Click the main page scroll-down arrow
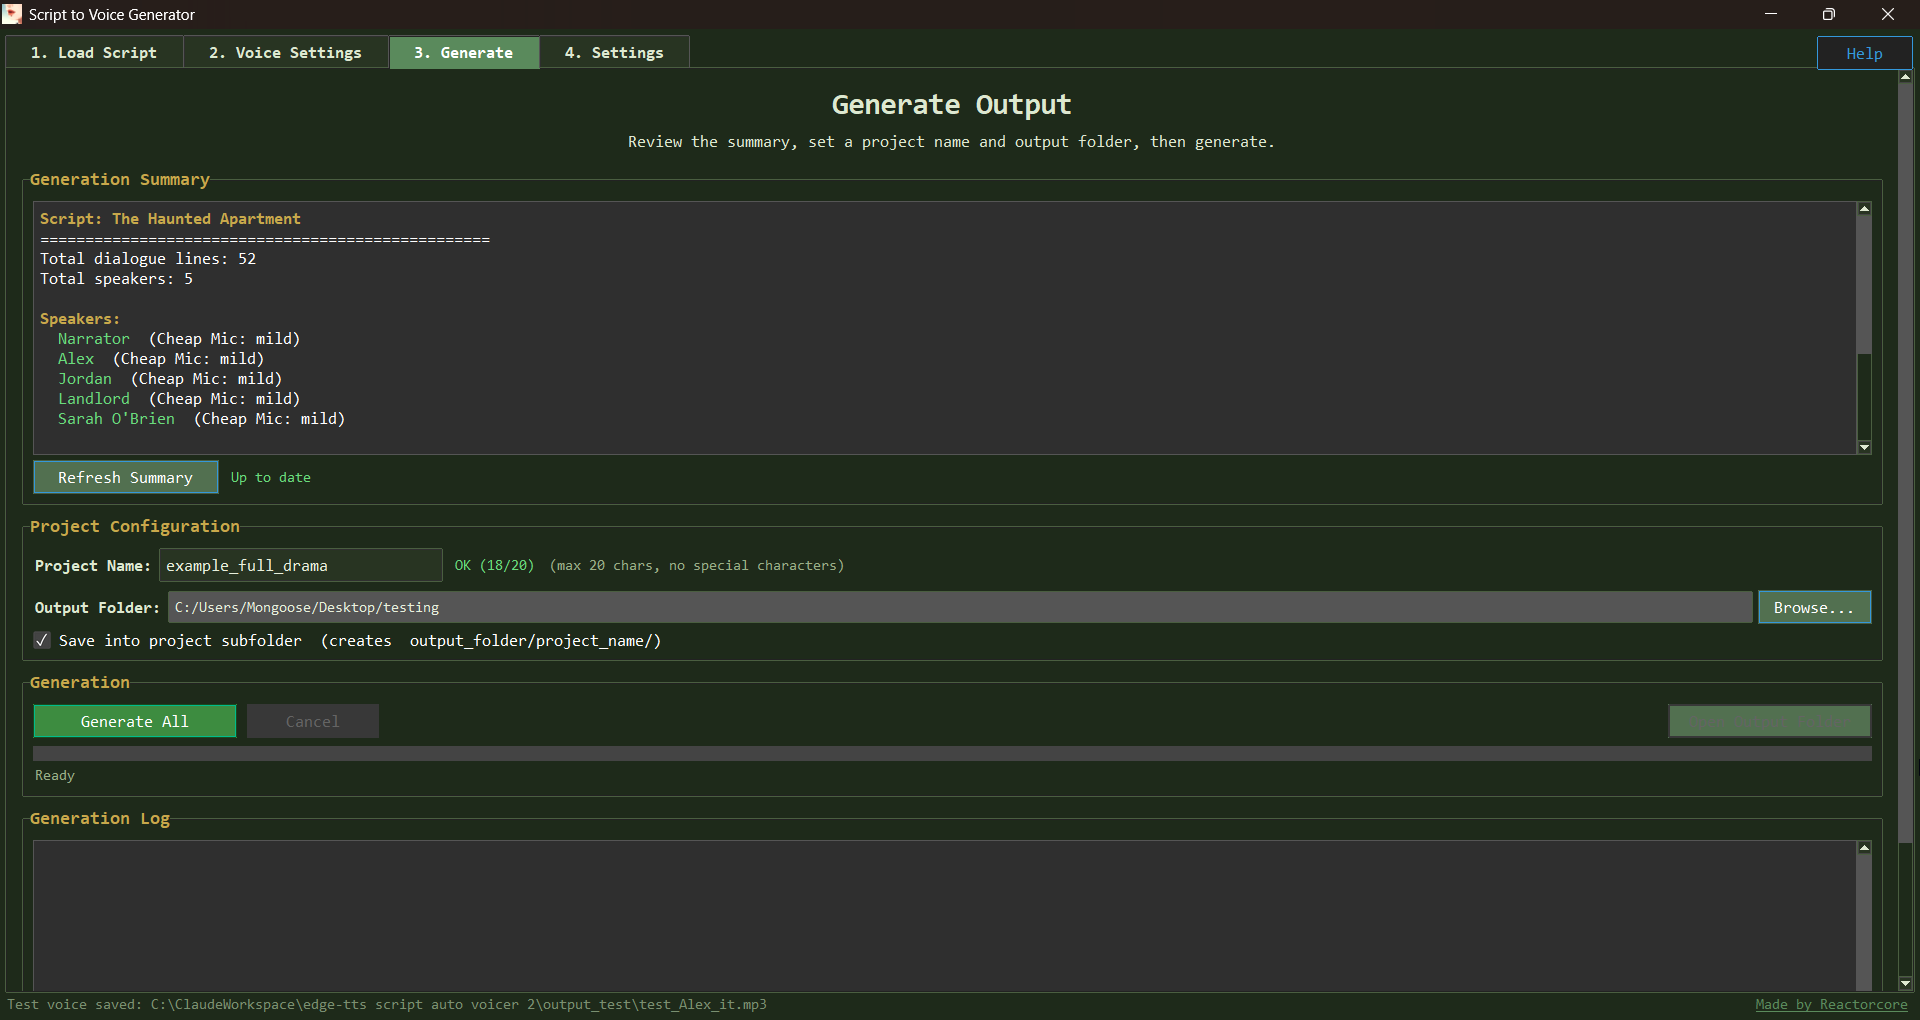The image size is (1920, 1020). [x=1905, y=983]
